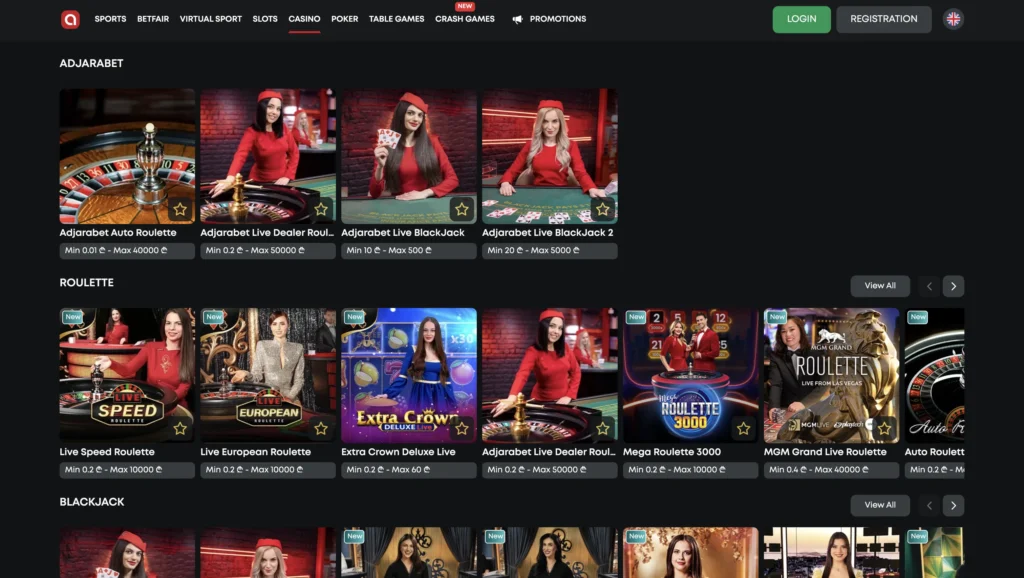The height and width of the screenshot is (578, 1024).
Task: Show more Blackjack games via right chevron
Action: click(x=953, y=505)
